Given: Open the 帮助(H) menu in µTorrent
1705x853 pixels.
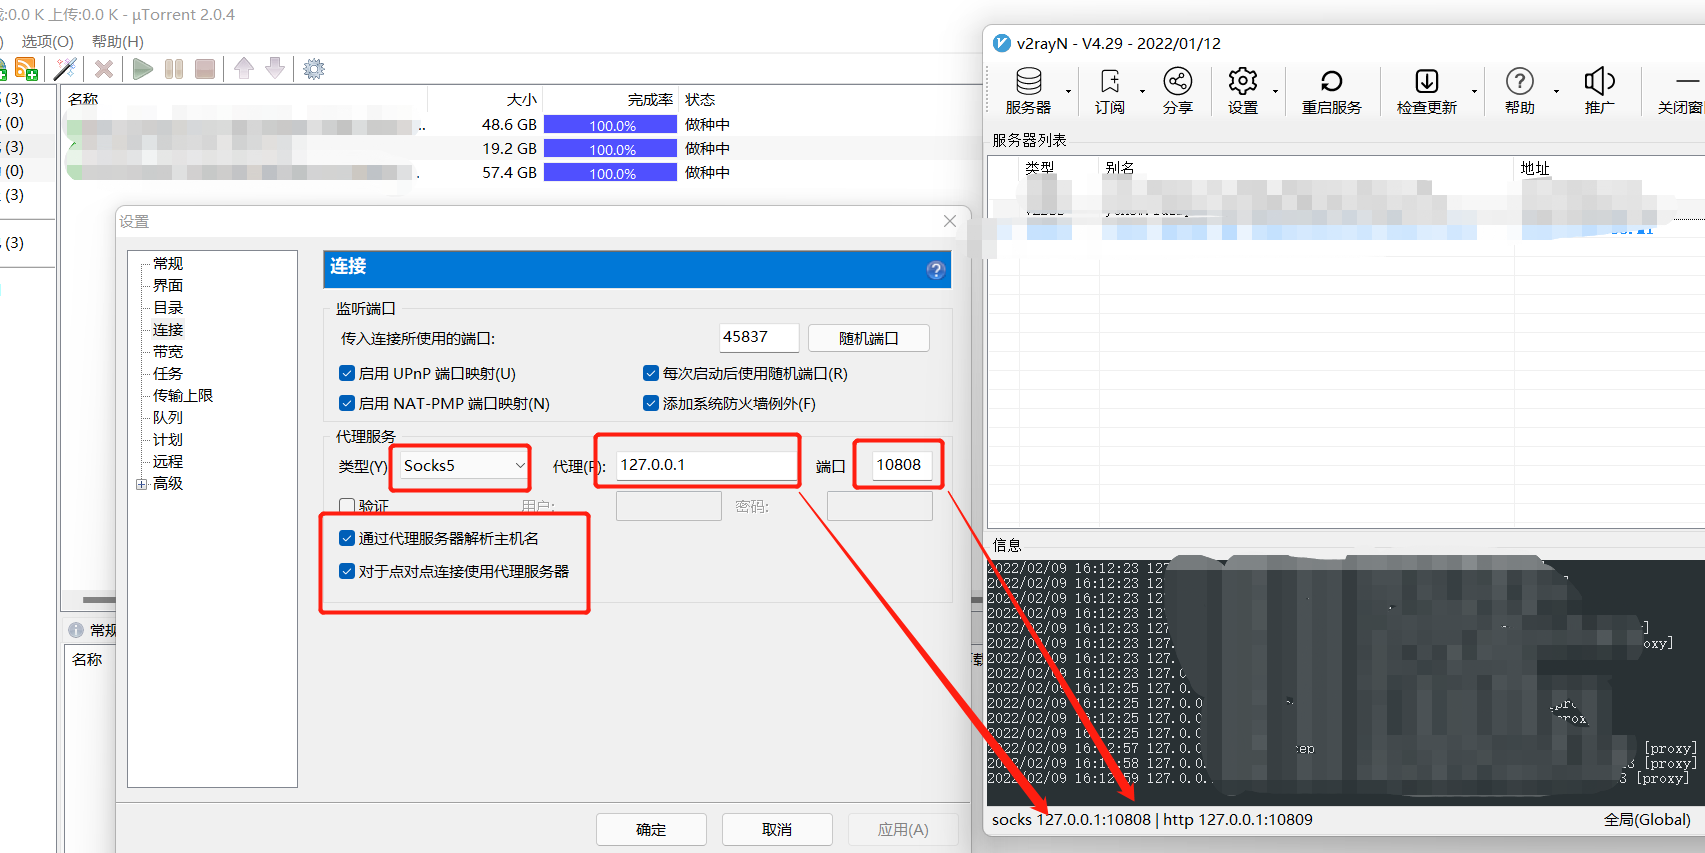Looking at the screenshot, I should point(118,41).
